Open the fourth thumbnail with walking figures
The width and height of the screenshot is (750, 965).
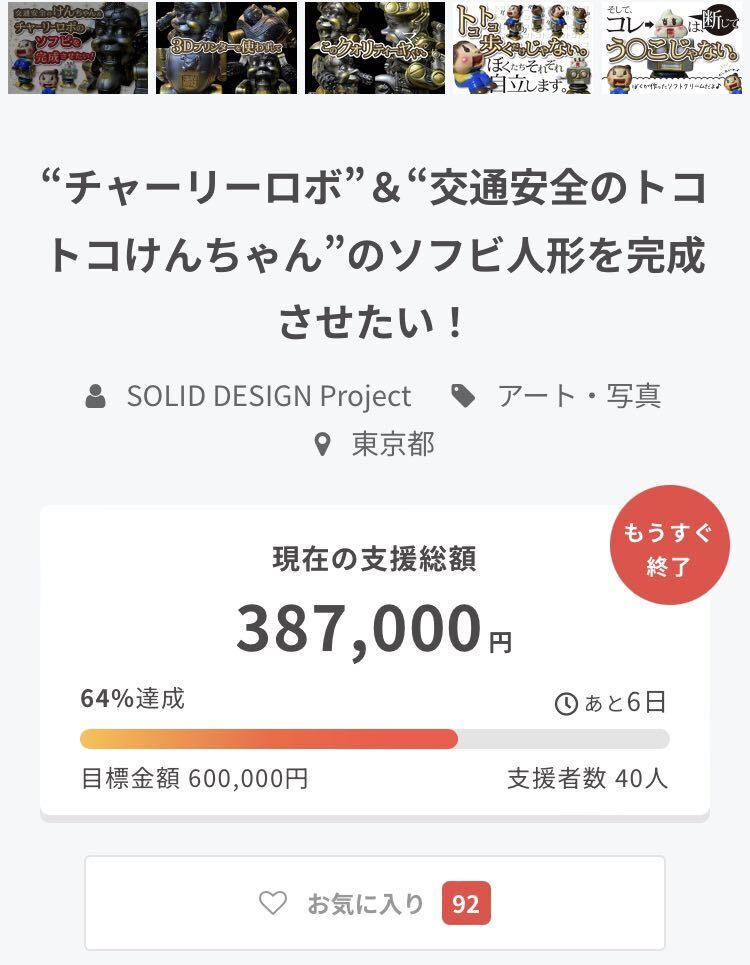point(523,48)
